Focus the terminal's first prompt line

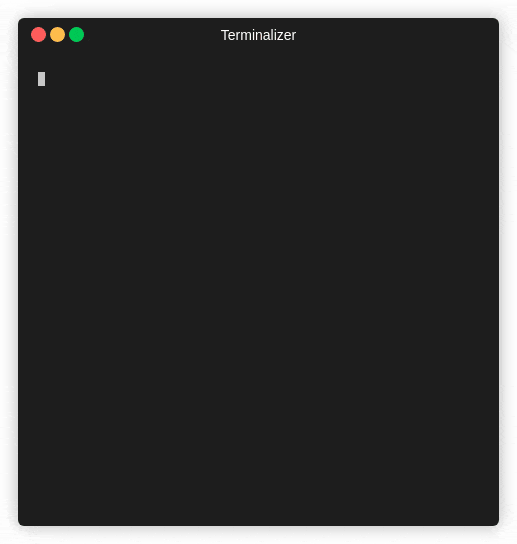(258, 79)
